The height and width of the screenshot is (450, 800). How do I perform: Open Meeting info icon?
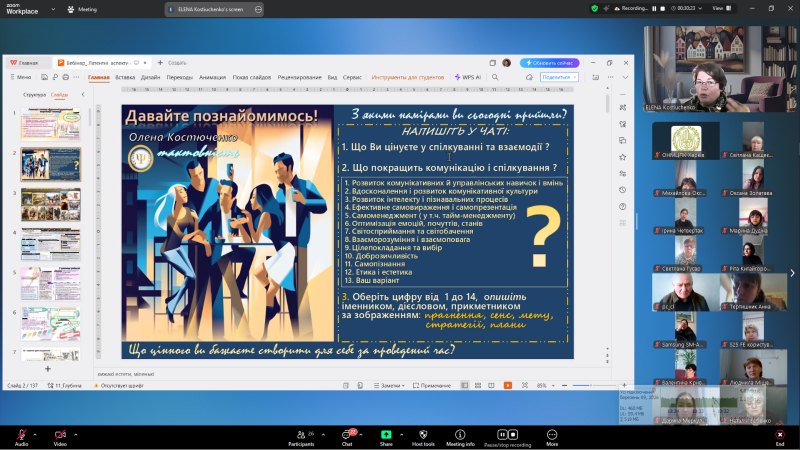click(460, 434)
